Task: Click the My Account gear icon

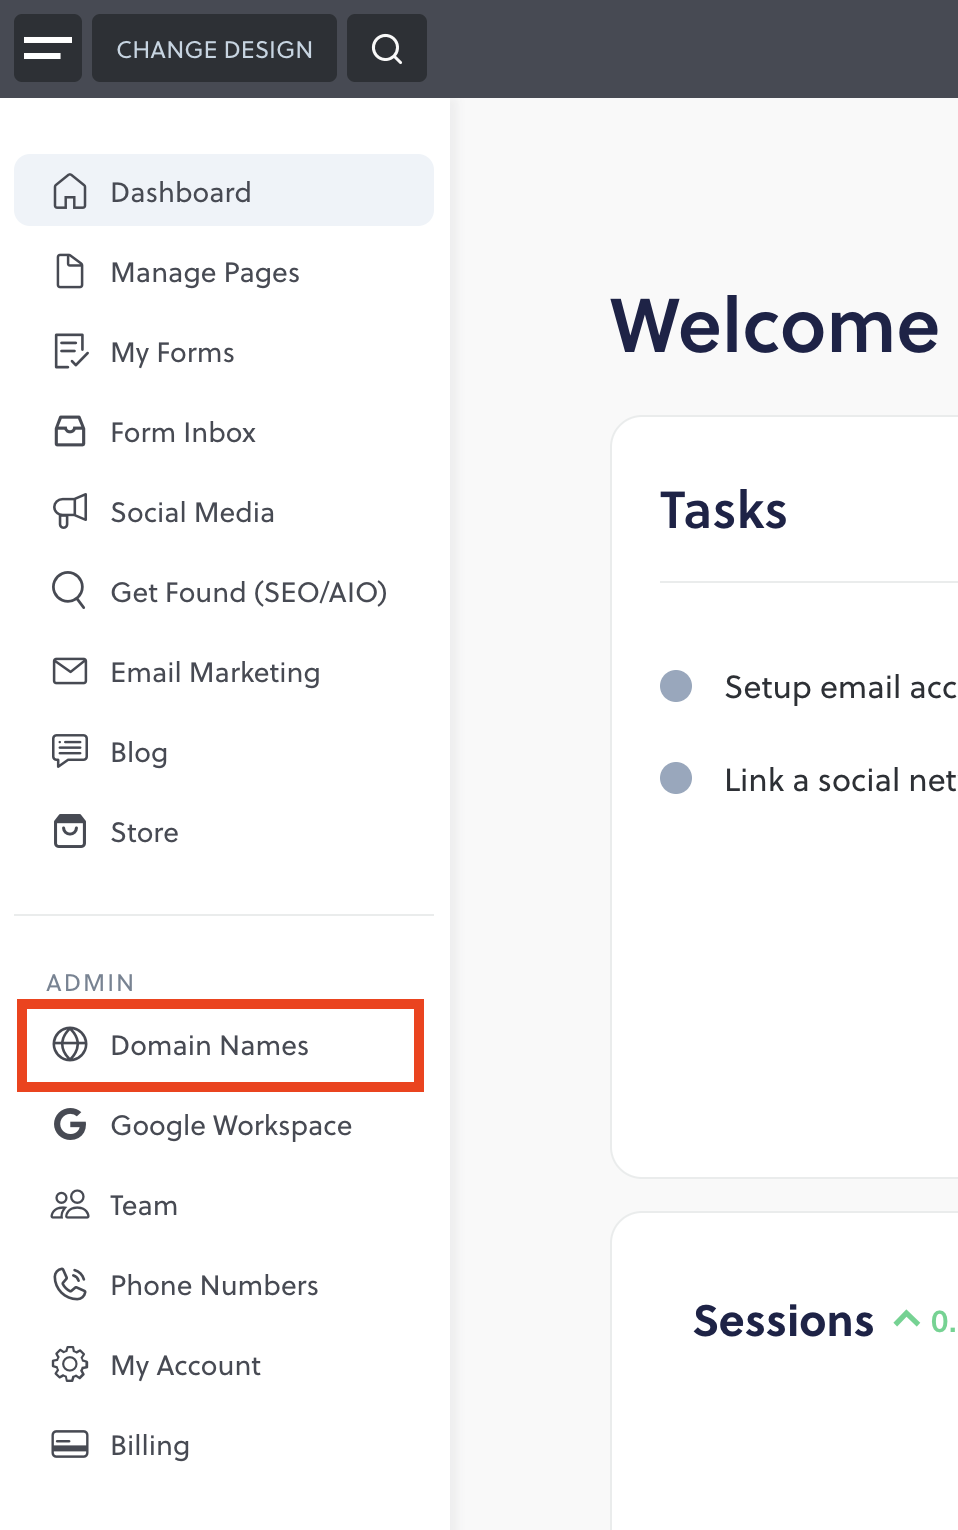Action: click(70, 1364)
